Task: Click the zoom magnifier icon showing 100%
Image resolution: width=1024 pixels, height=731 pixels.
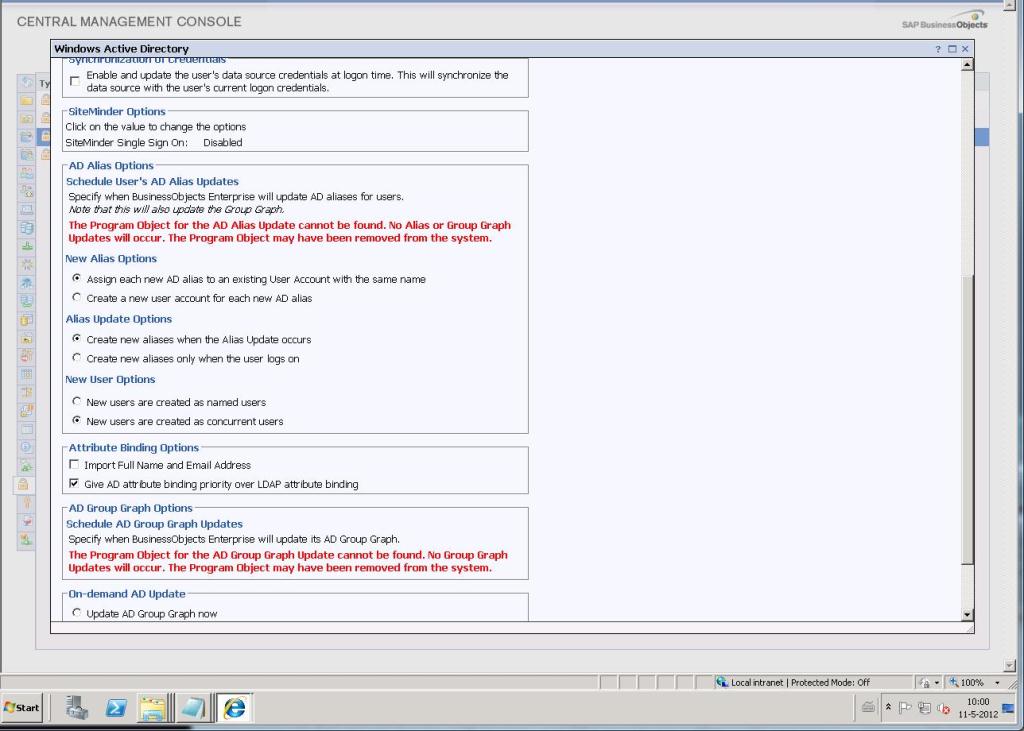Action: pos(953,682)
